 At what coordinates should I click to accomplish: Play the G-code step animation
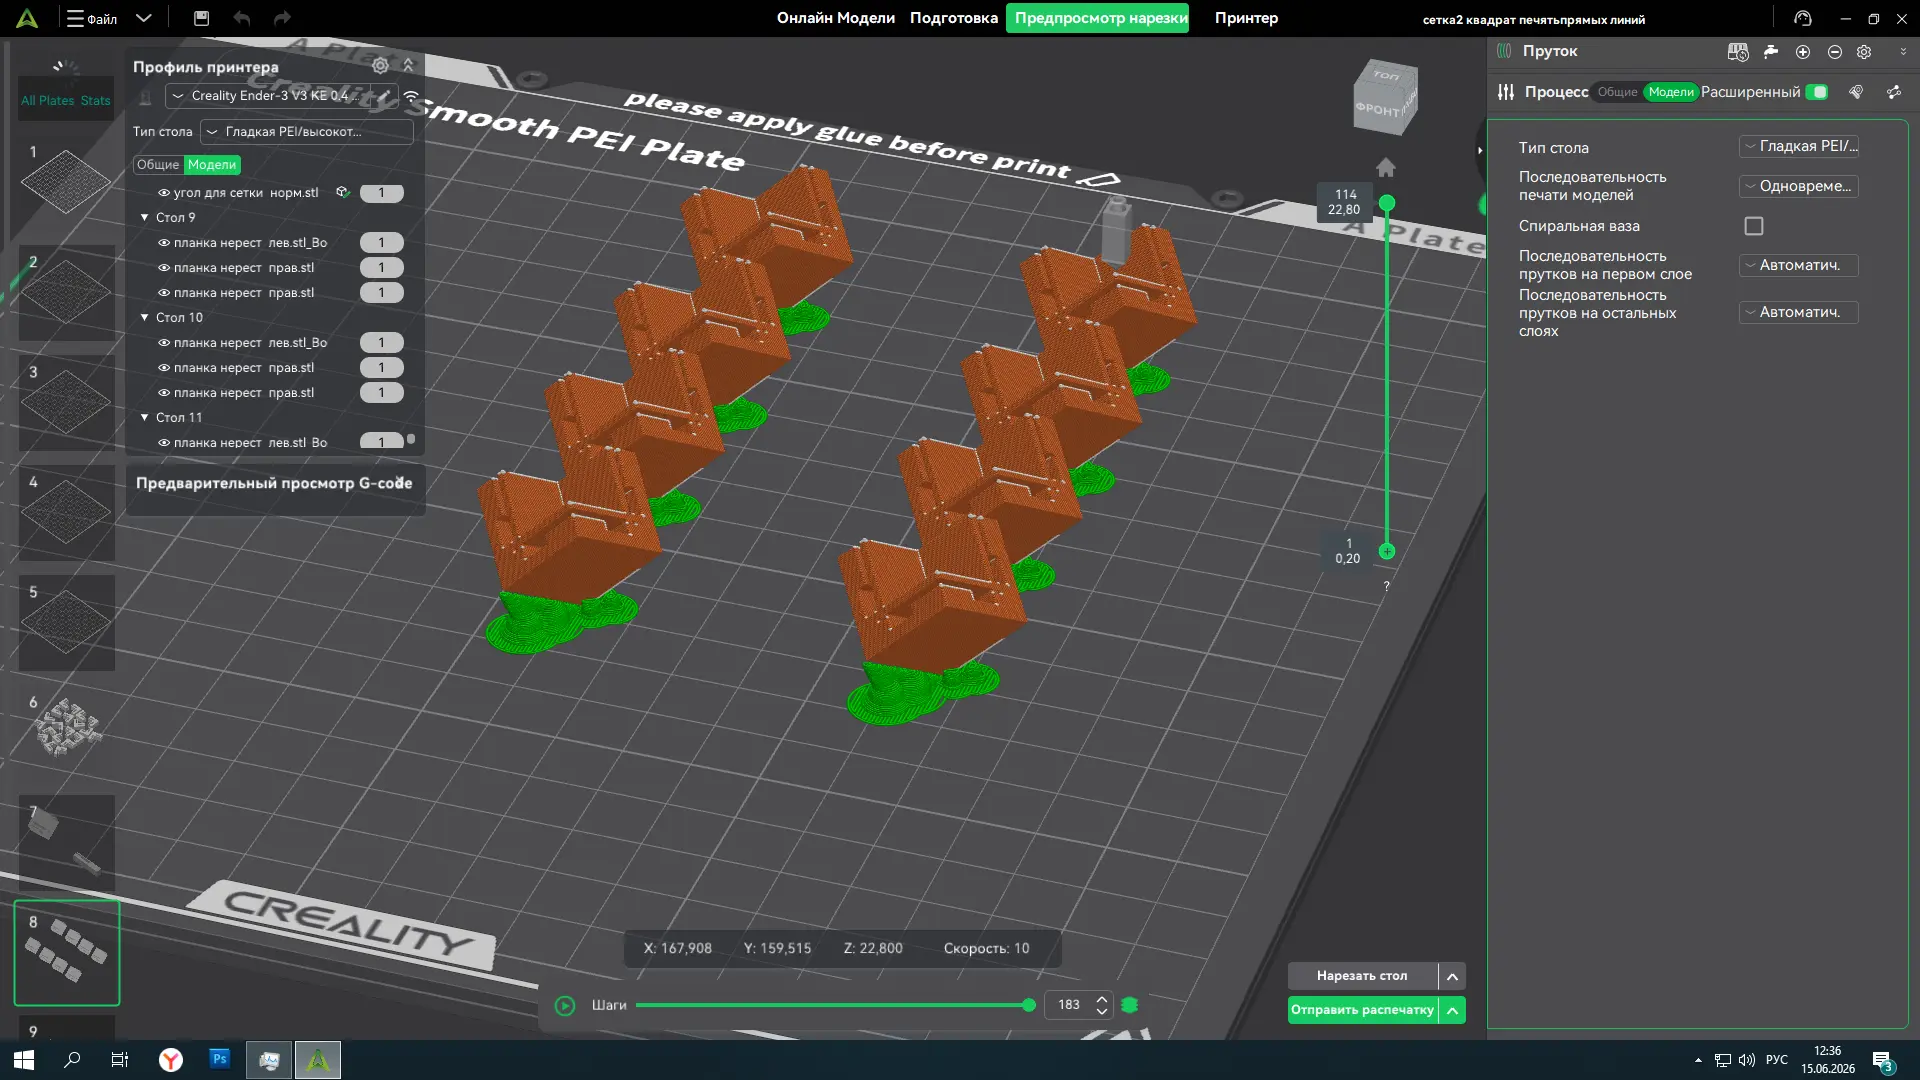(x=565, y=1005)
